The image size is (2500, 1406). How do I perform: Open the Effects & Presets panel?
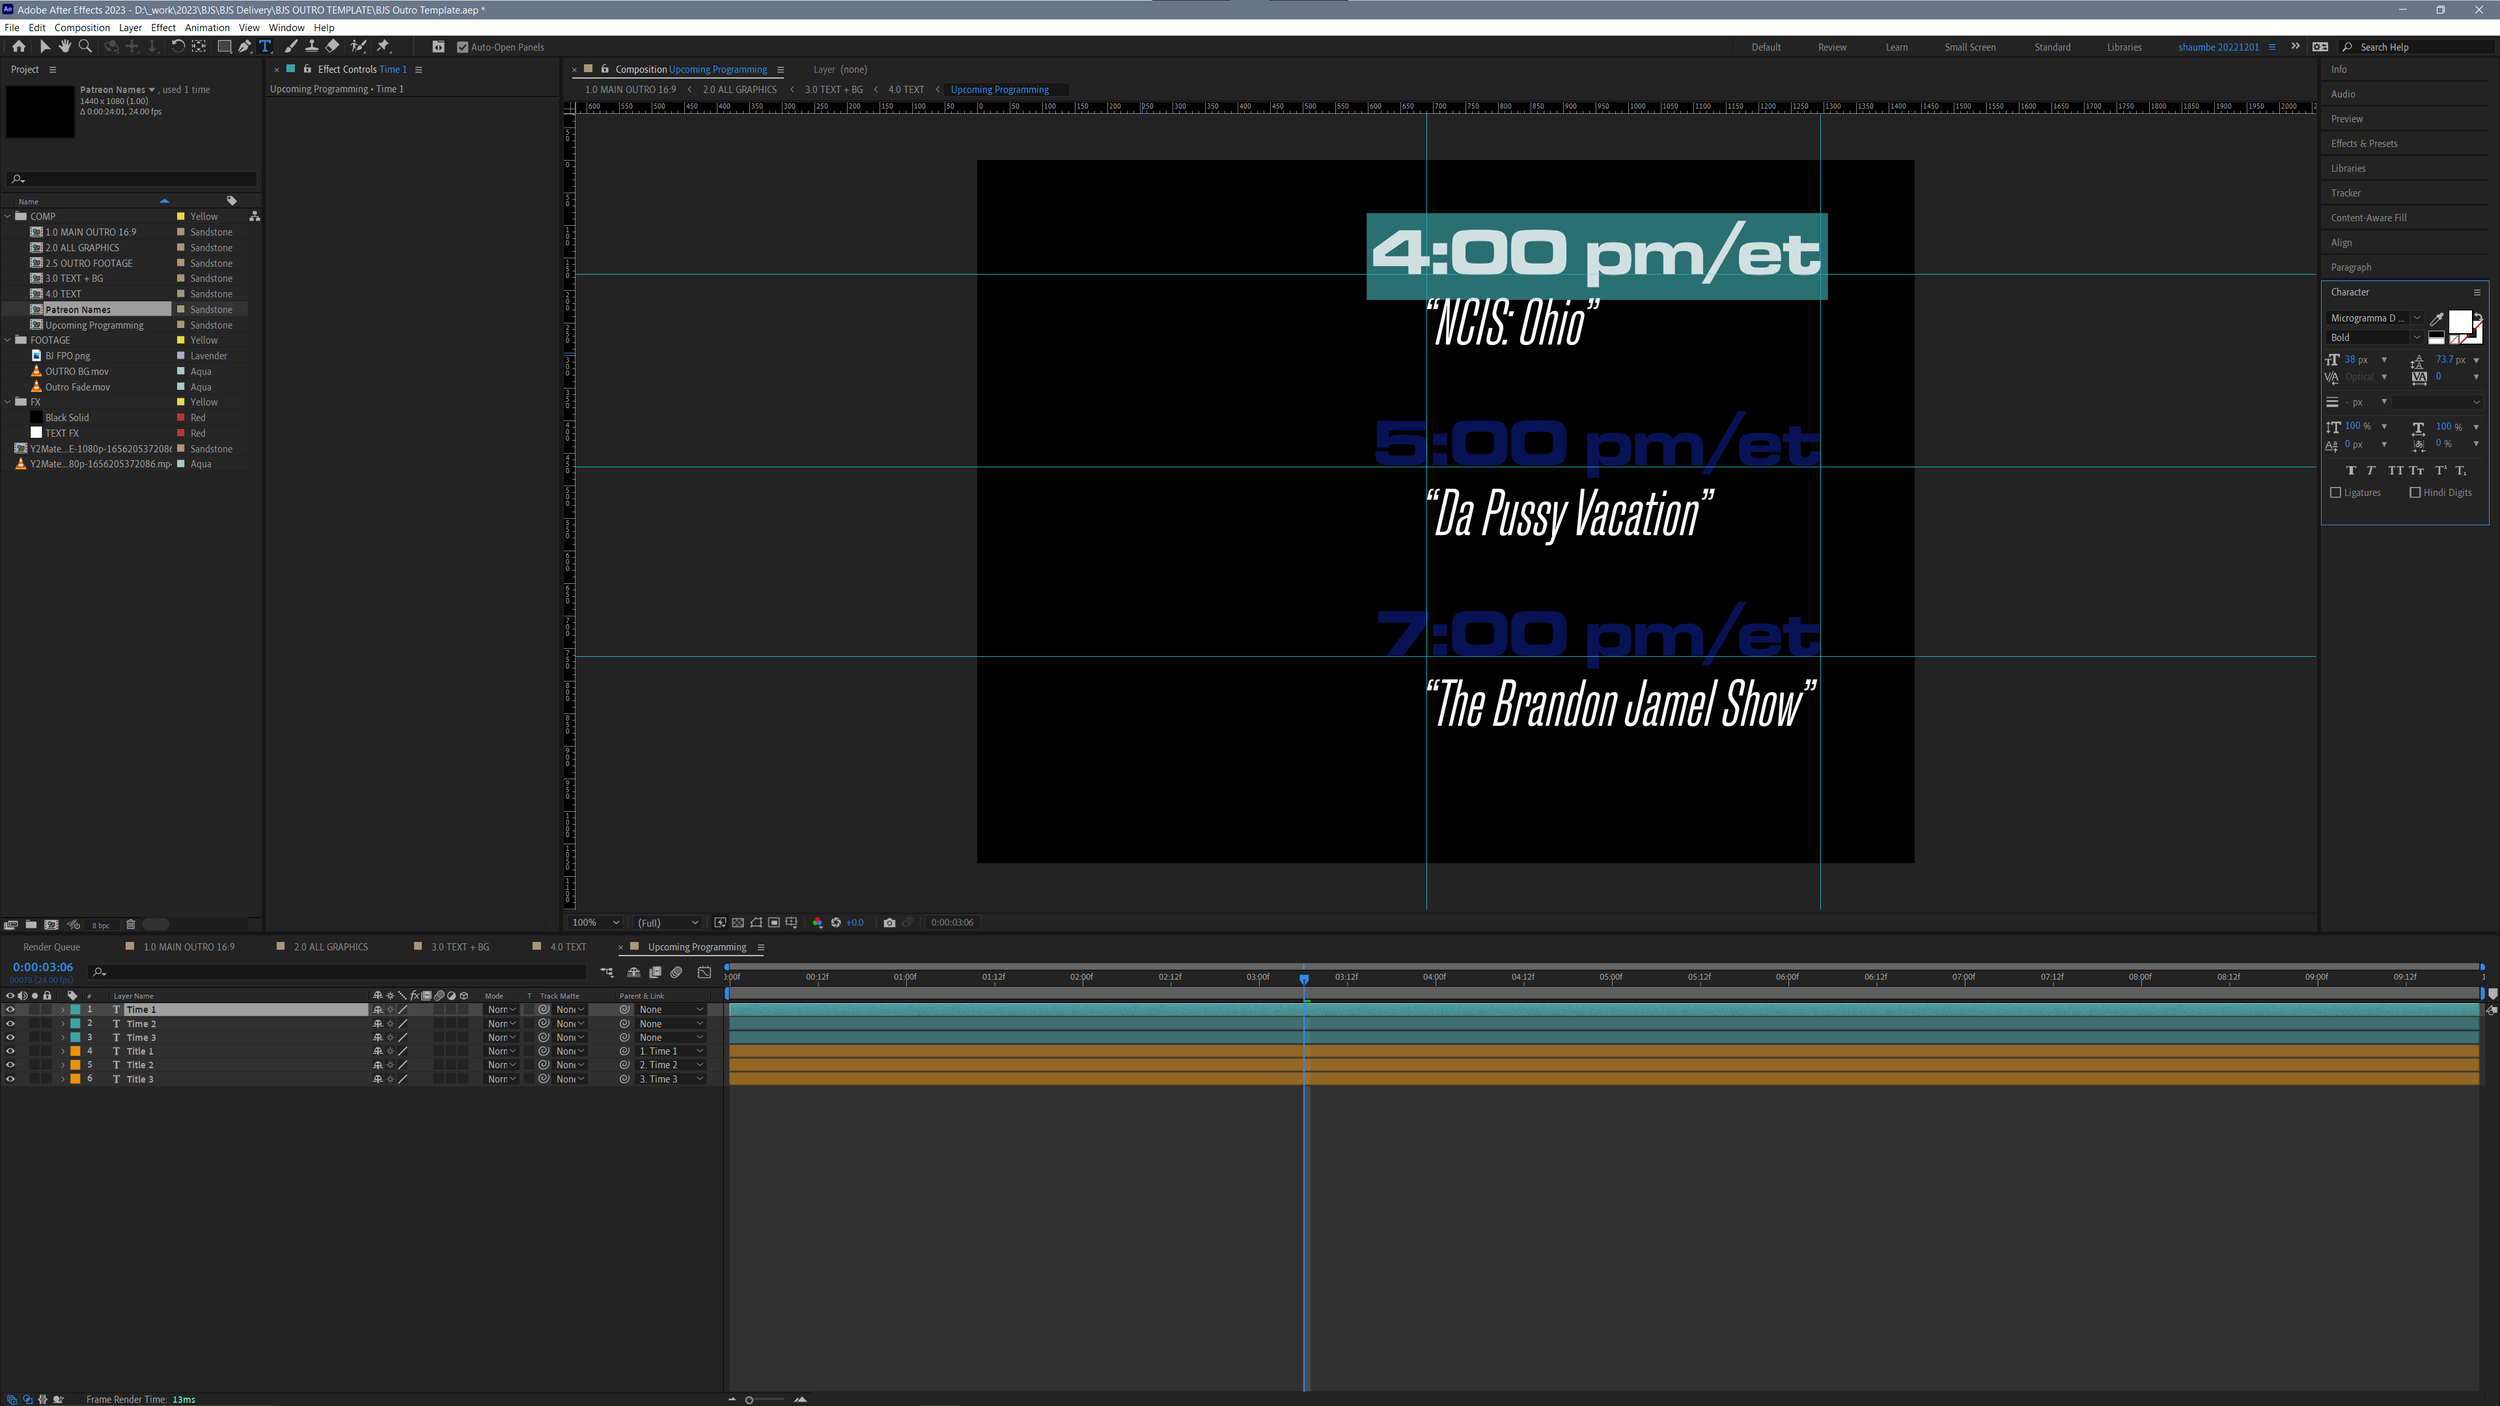[x=2364, y=143]
